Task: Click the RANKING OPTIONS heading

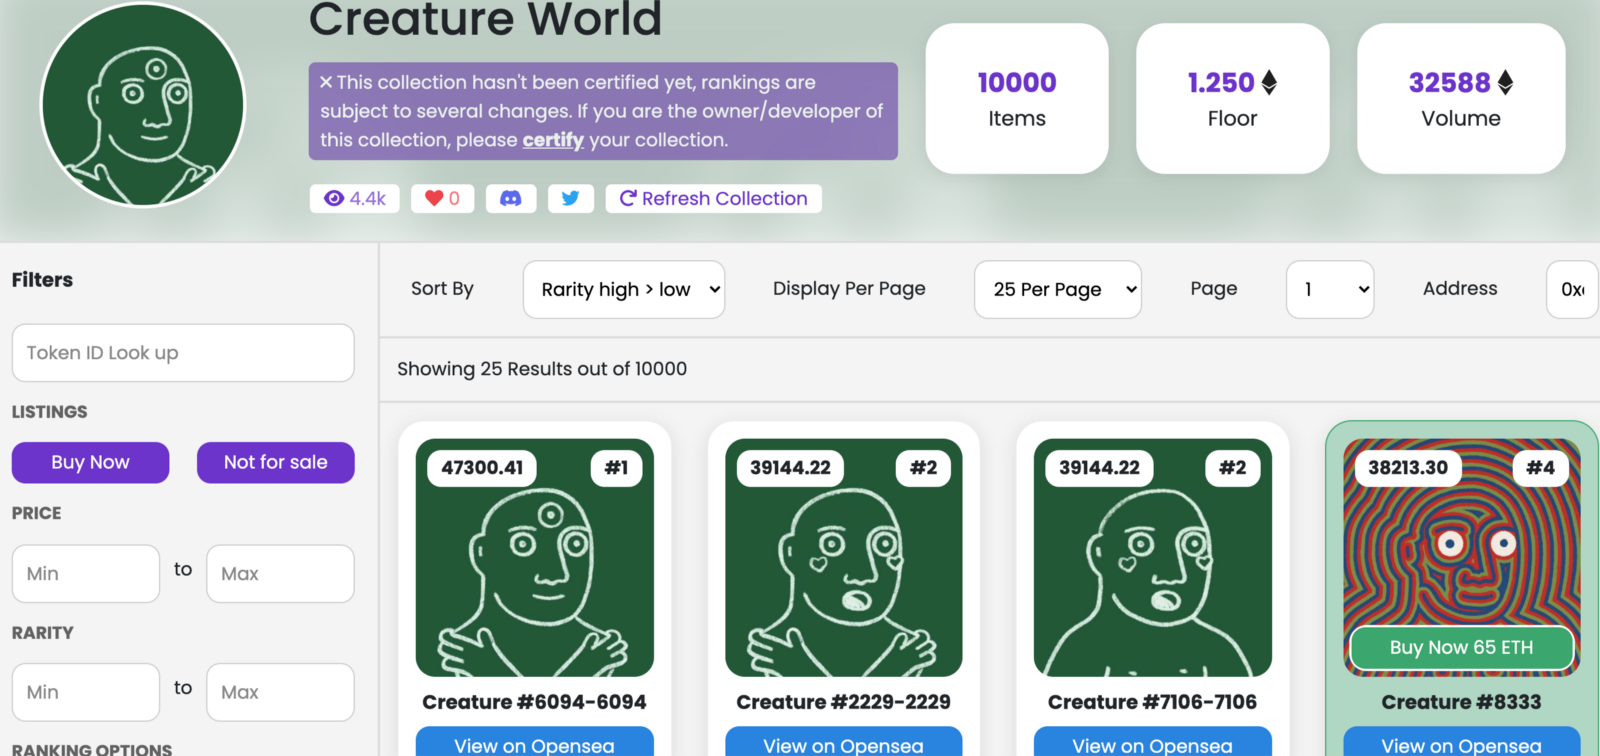Action: click(92, 749)
